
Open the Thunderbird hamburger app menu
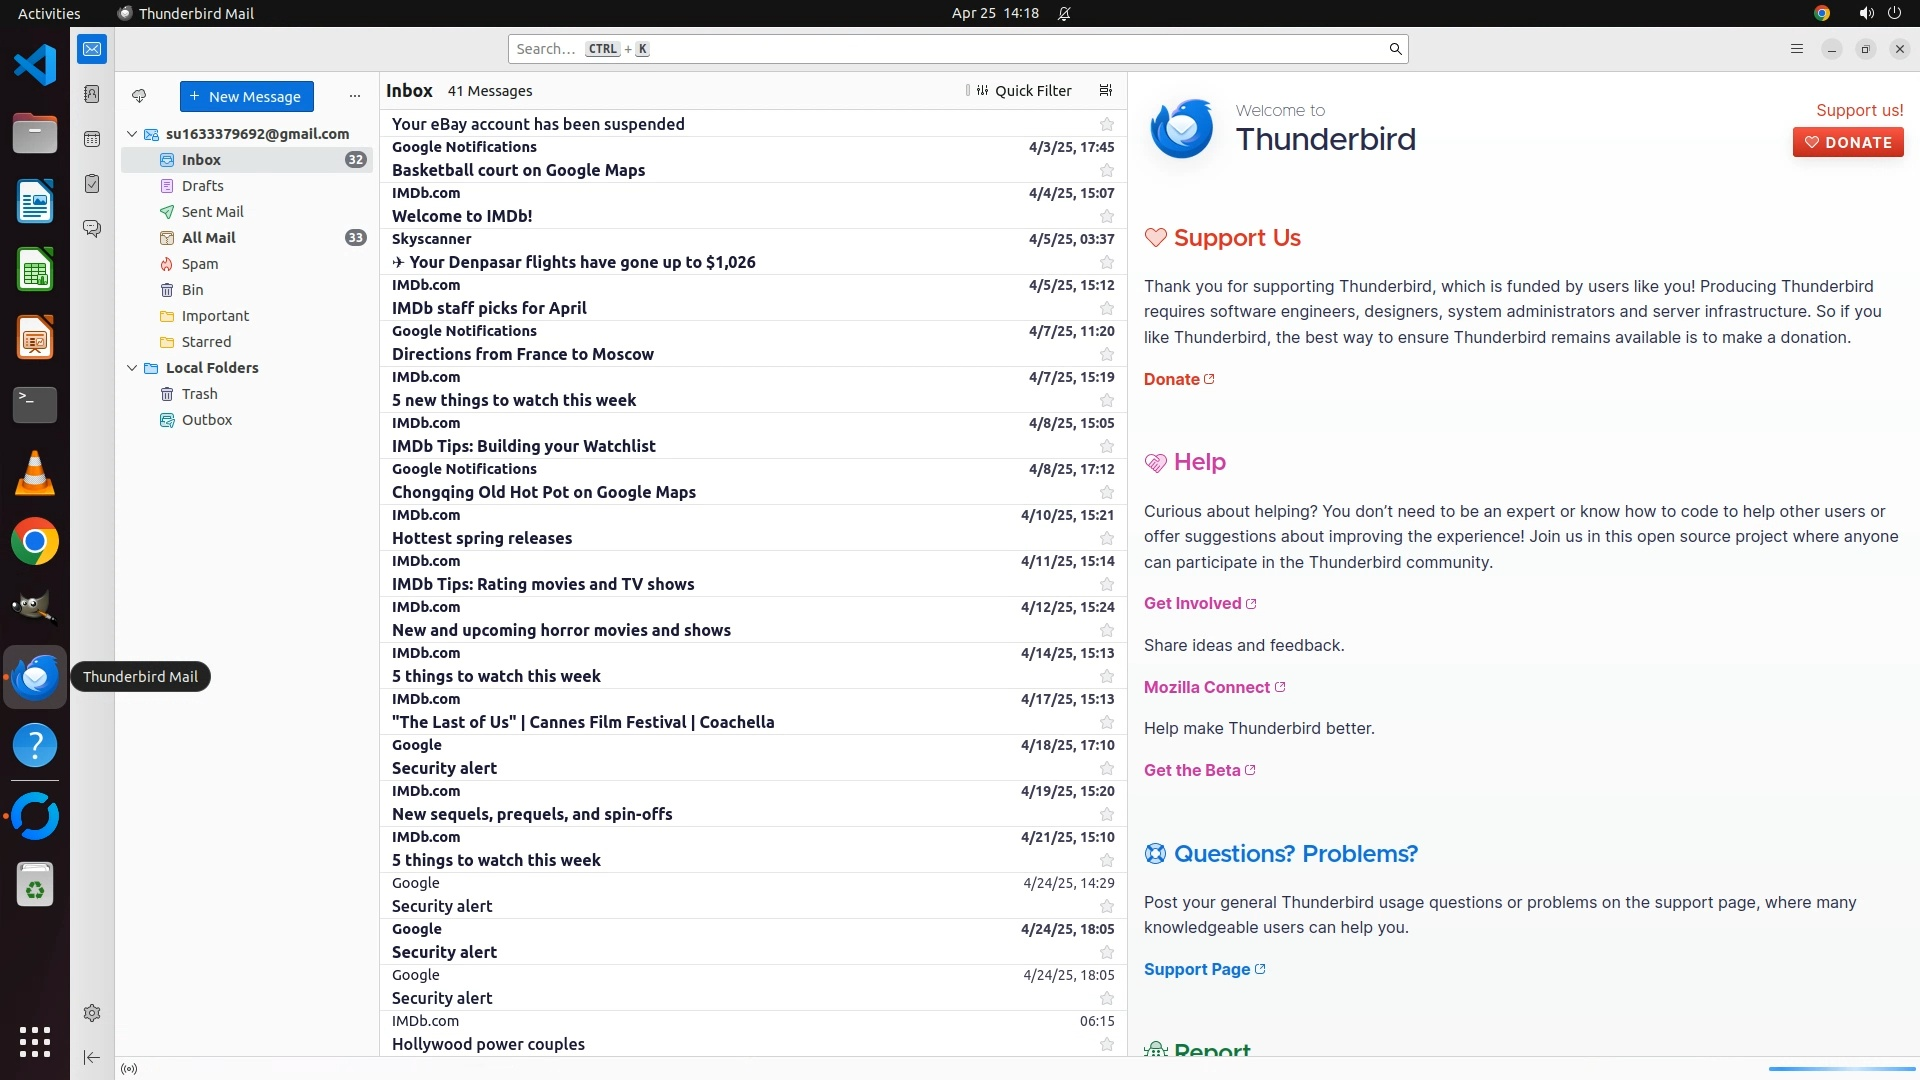point(1796,49)
